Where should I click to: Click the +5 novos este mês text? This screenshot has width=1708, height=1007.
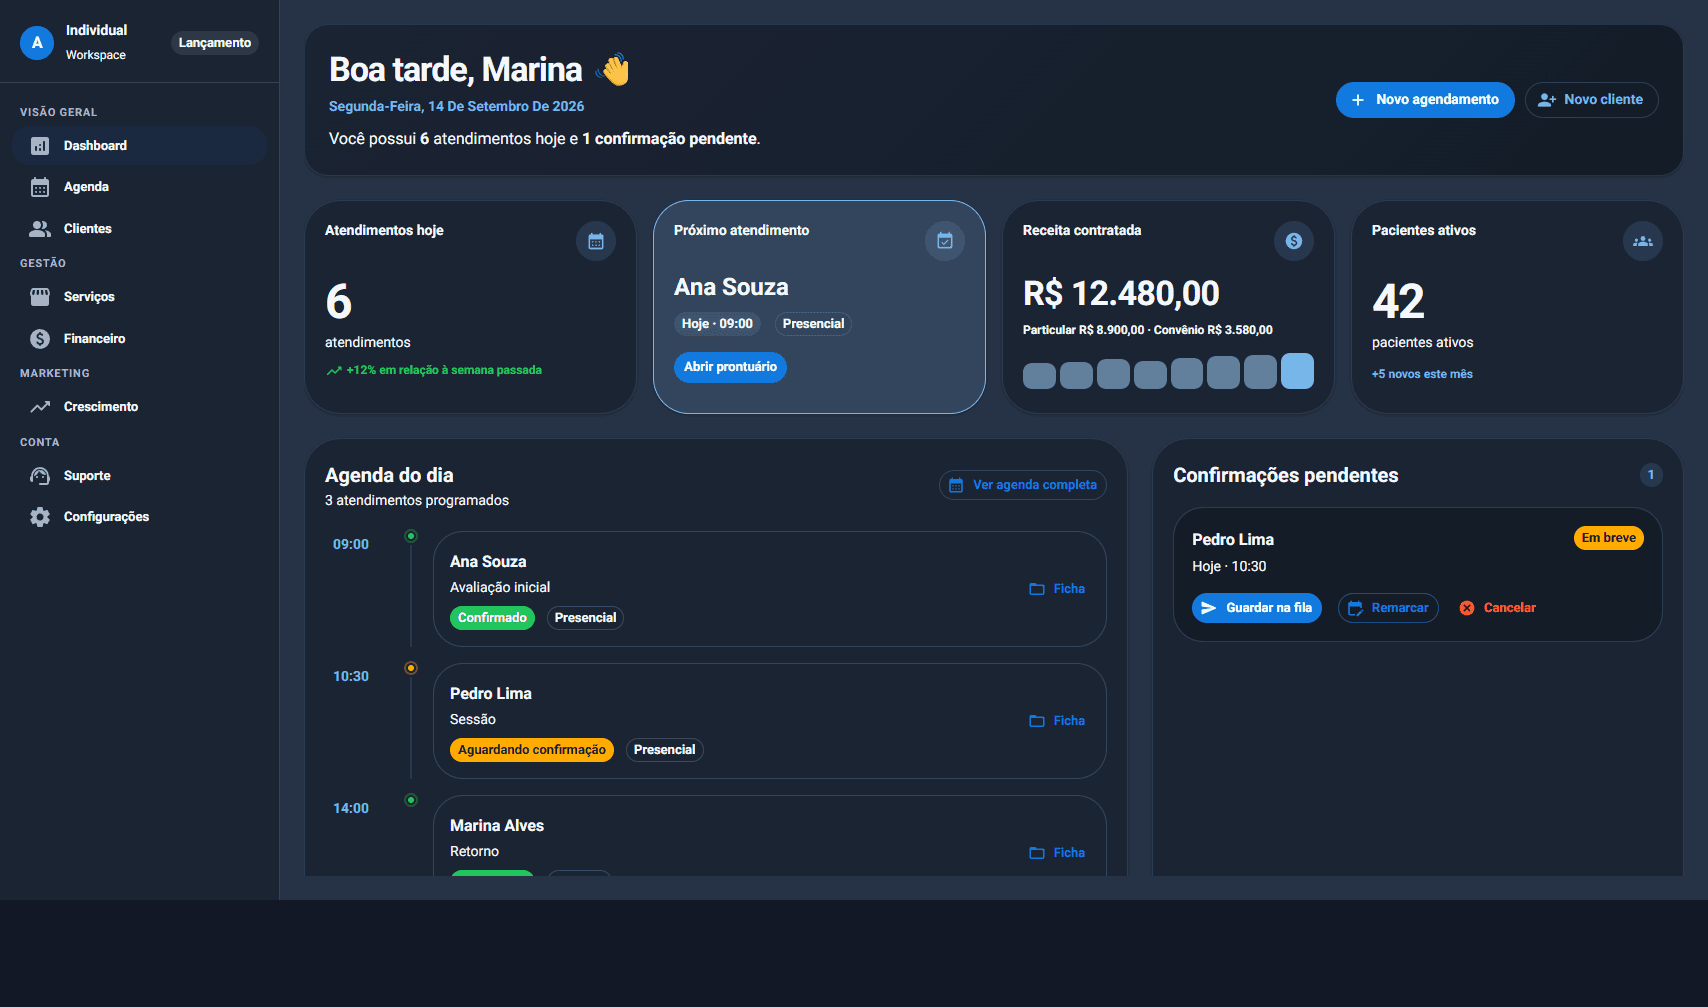click(x=1422, y=374)
